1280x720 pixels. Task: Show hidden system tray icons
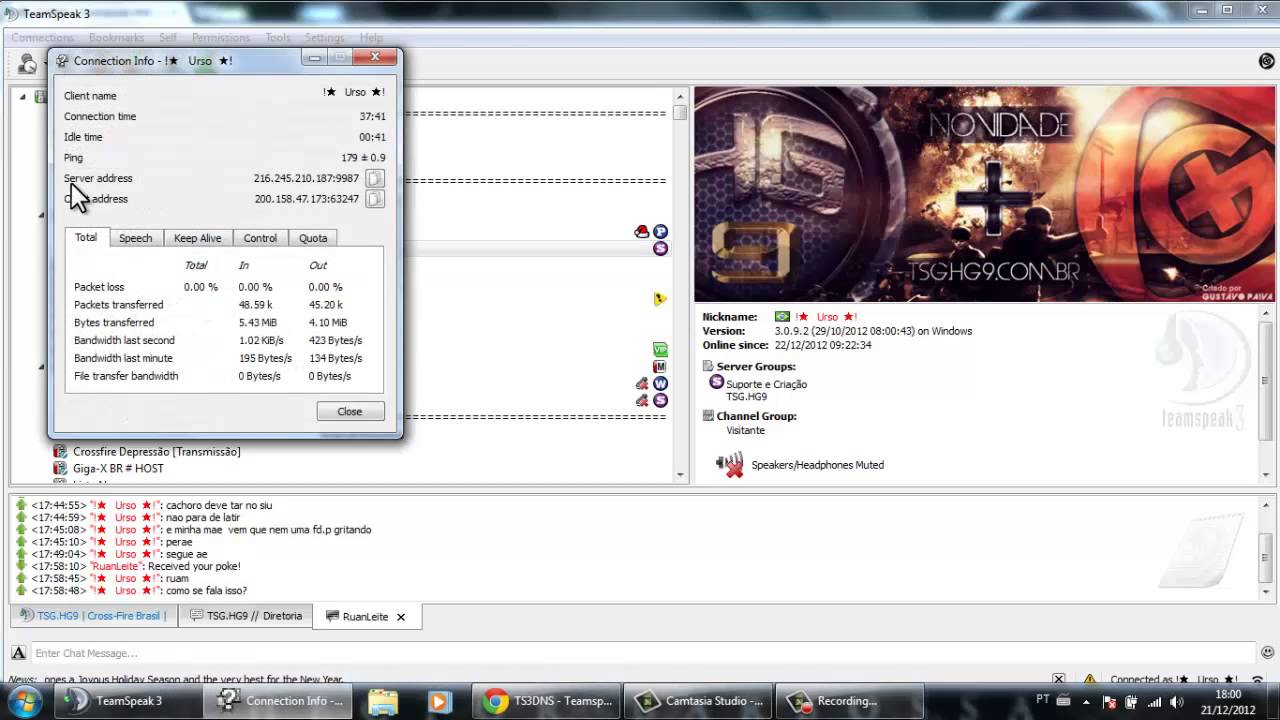tap(1087, 702)
